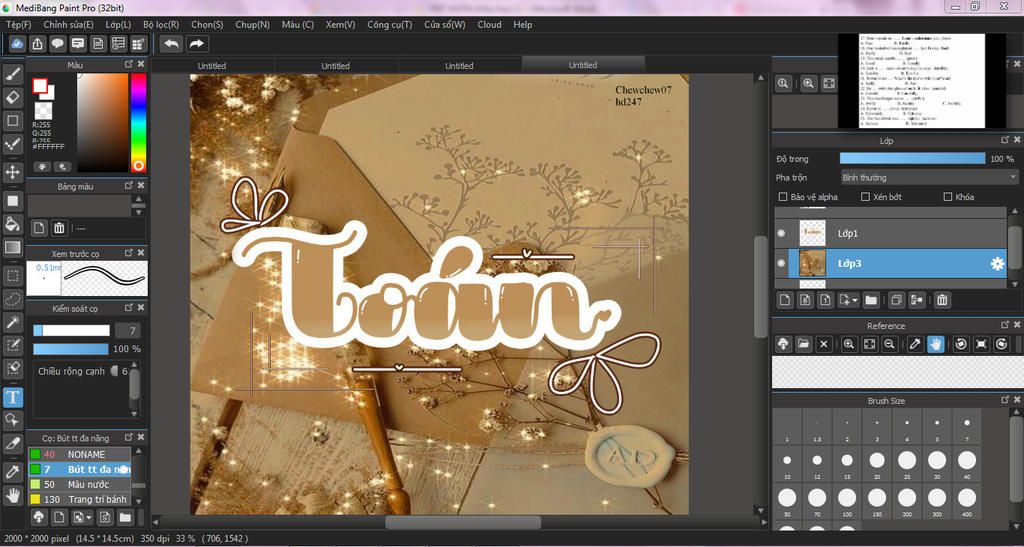Select transparent color swatch in Màu panel
The image size is (1024, 547).
point(43,110)
